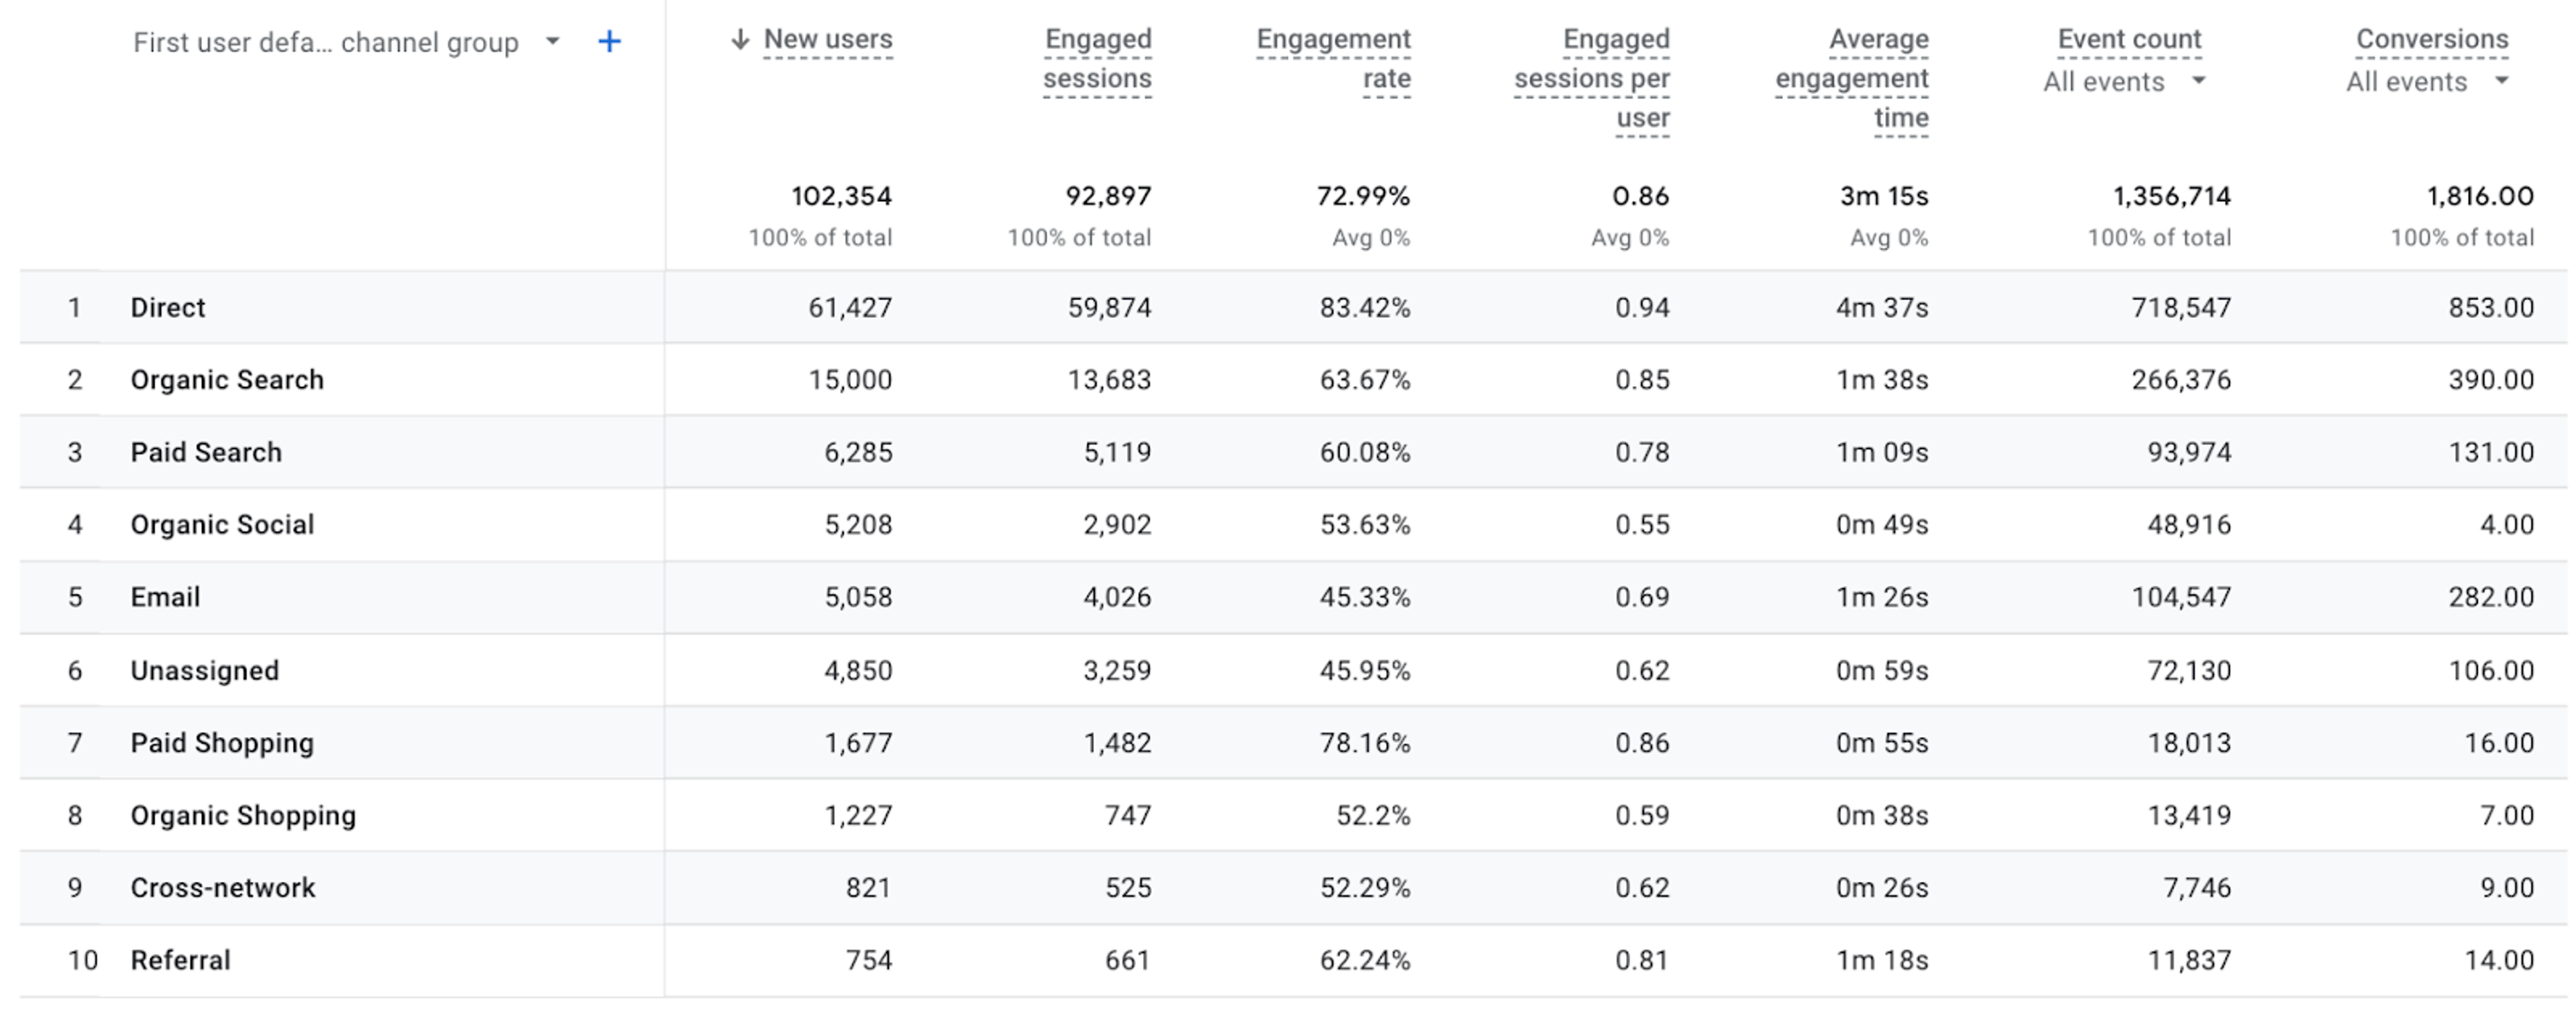Select the Paid Search row
The width and height of the screenshot is (2576, 1014).
pyautogui.click(x=1292, y=452)
